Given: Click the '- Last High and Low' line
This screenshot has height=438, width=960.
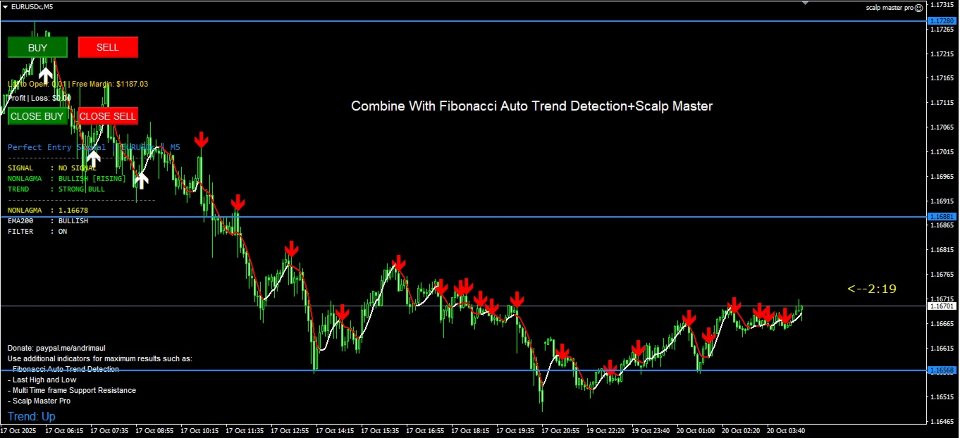Looking at the screenshot, I should pos(42,380).
